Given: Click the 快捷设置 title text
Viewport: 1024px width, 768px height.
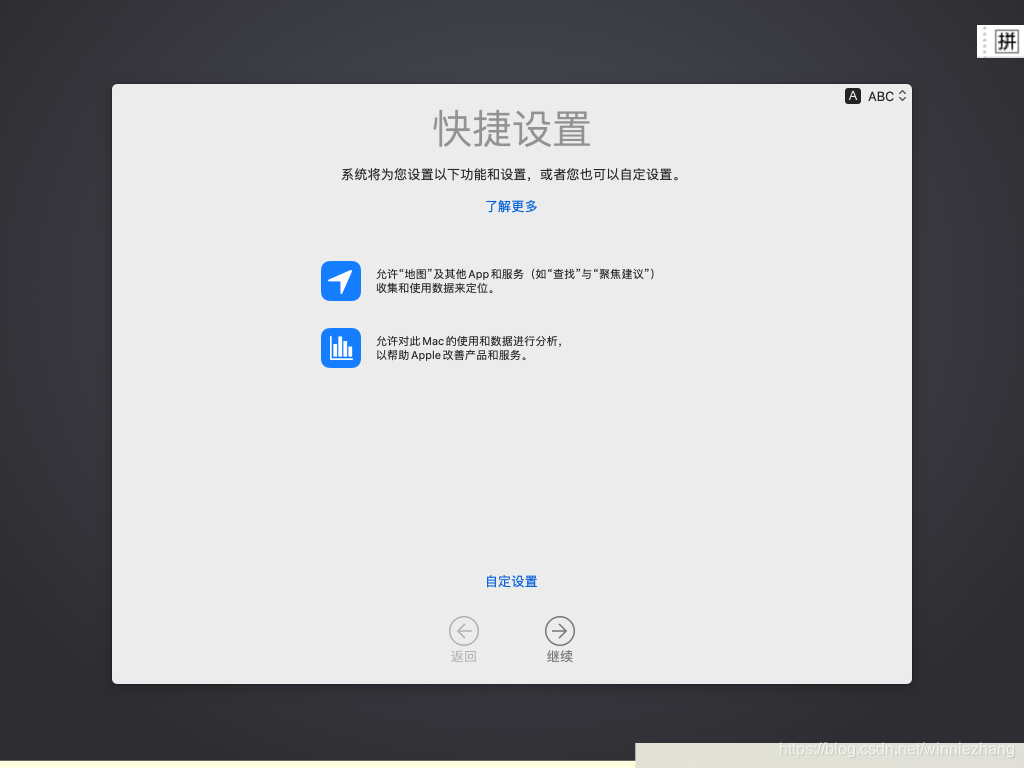Looking at the screenshot, I should (x=512, y=129).
